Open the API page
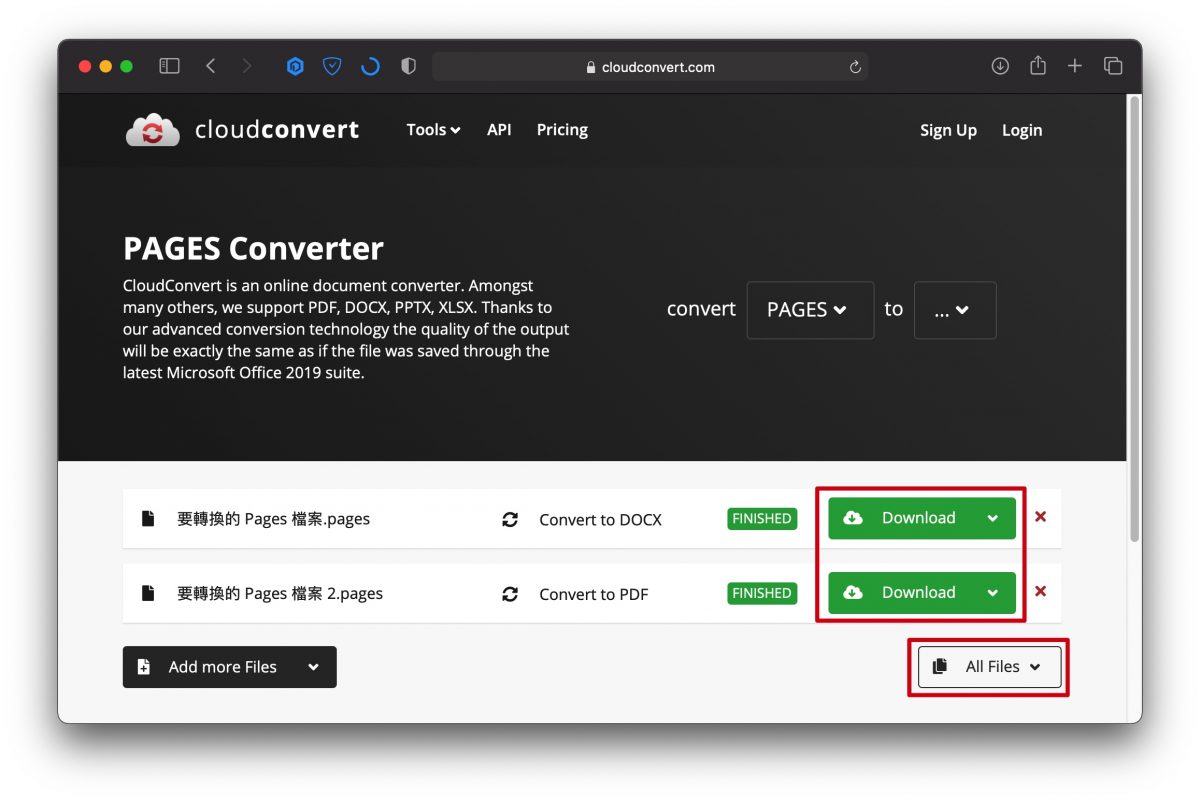1200x800 pixels. tap(499, 130)
